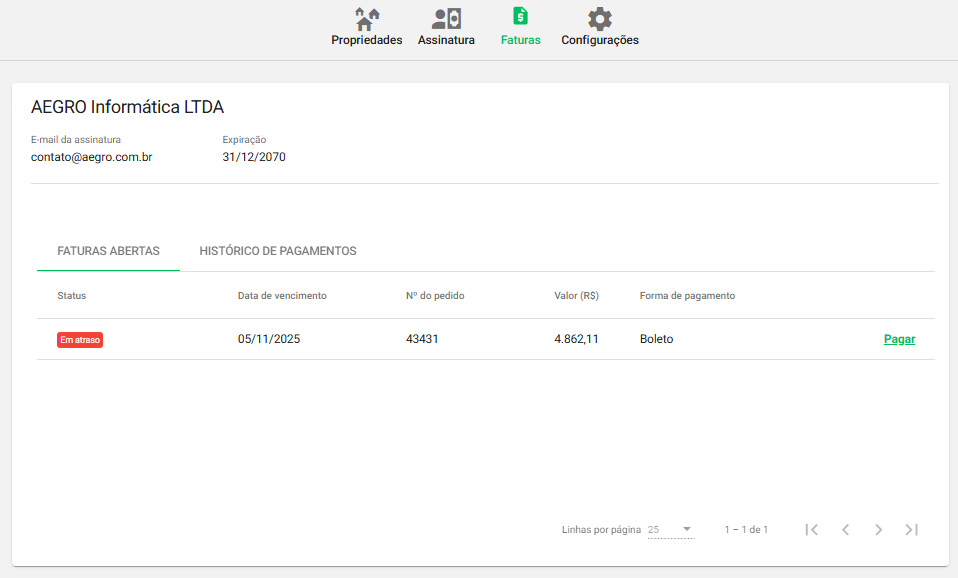Sort by Data de vencimento column header
Image resolution: width=958 pixels, height=578 pixels.
point(282,296)
